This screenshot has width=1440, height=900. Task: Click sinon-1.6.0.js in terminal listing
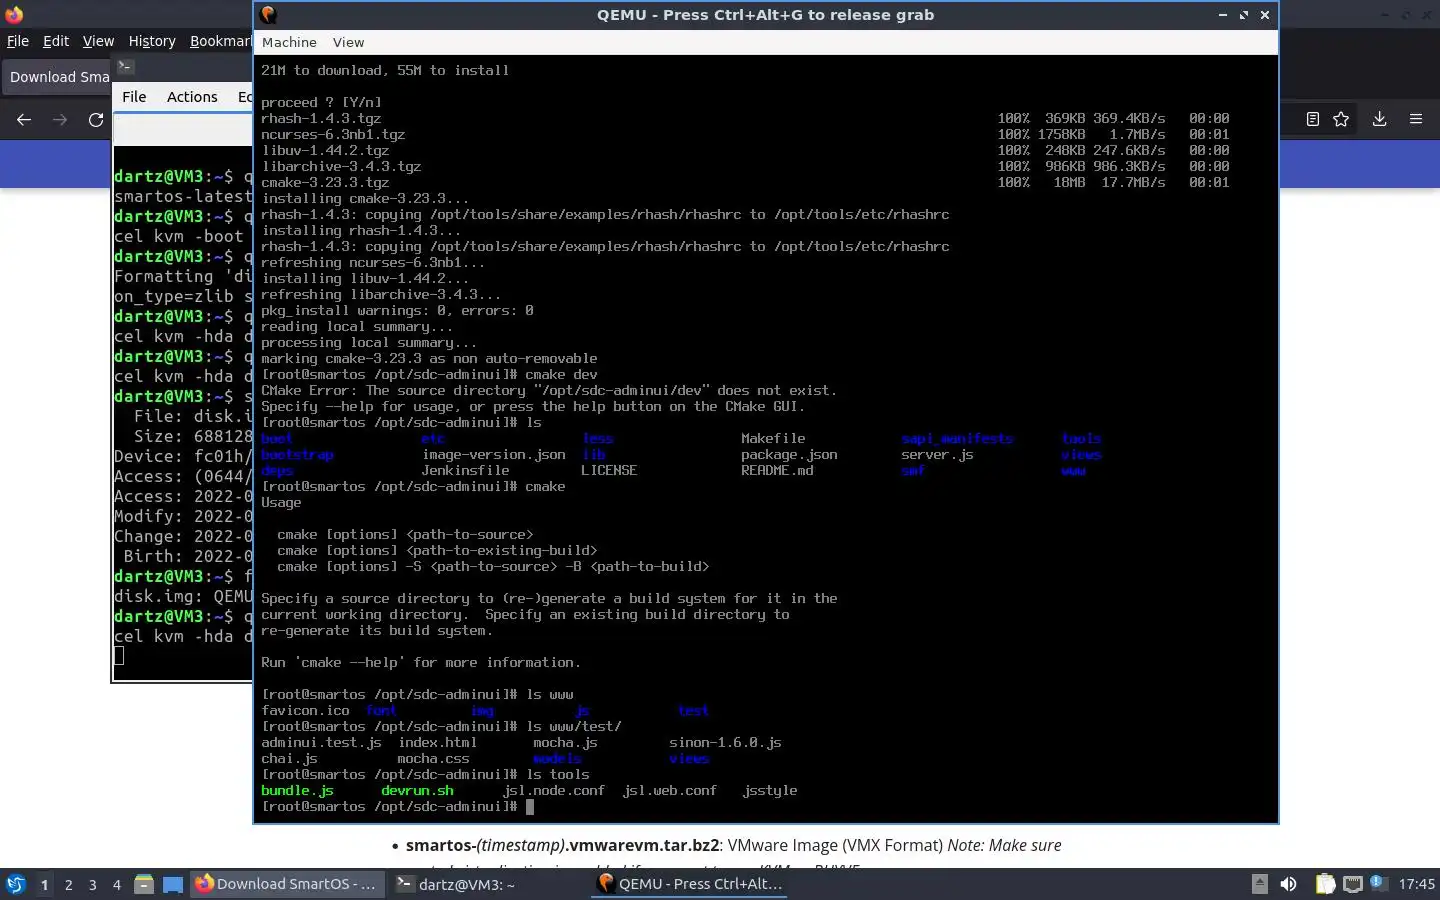(x=725, y=742)
